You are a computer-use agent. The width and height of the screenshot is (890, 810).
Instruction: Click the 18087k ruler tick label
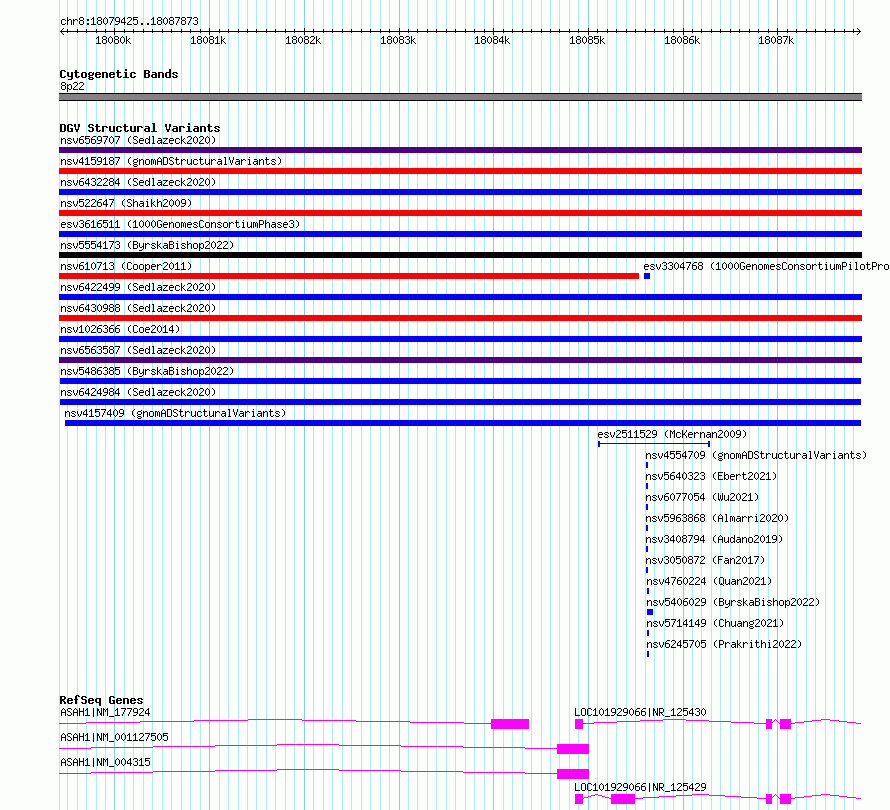[x=776, y=40]
